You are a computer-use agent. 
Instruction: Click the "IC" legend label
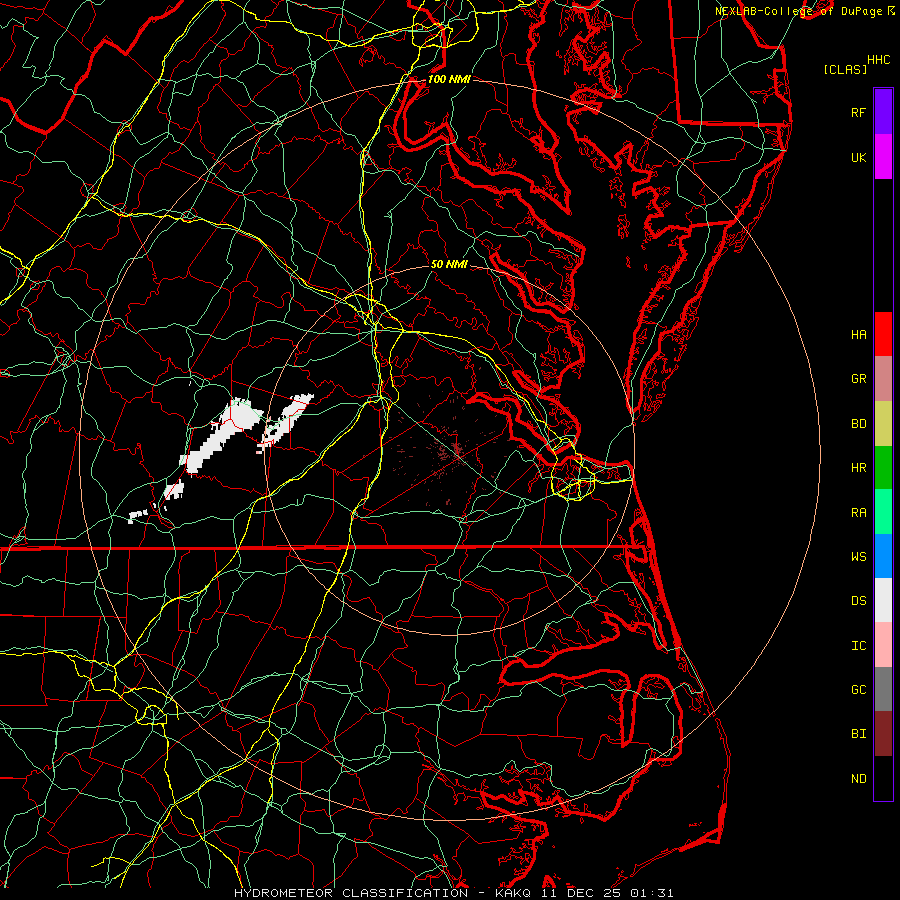click(x=858, y=645)
